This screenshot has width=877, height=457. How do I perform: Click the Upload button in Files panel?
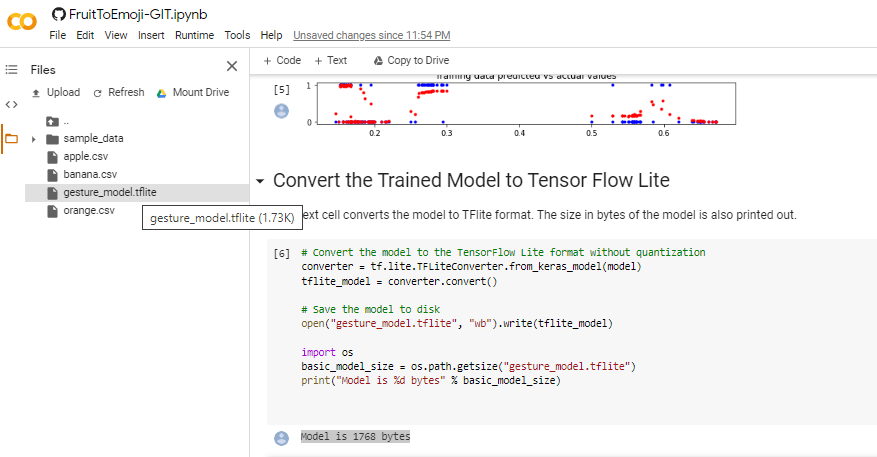pyautogui.click(x=56, y=92)
